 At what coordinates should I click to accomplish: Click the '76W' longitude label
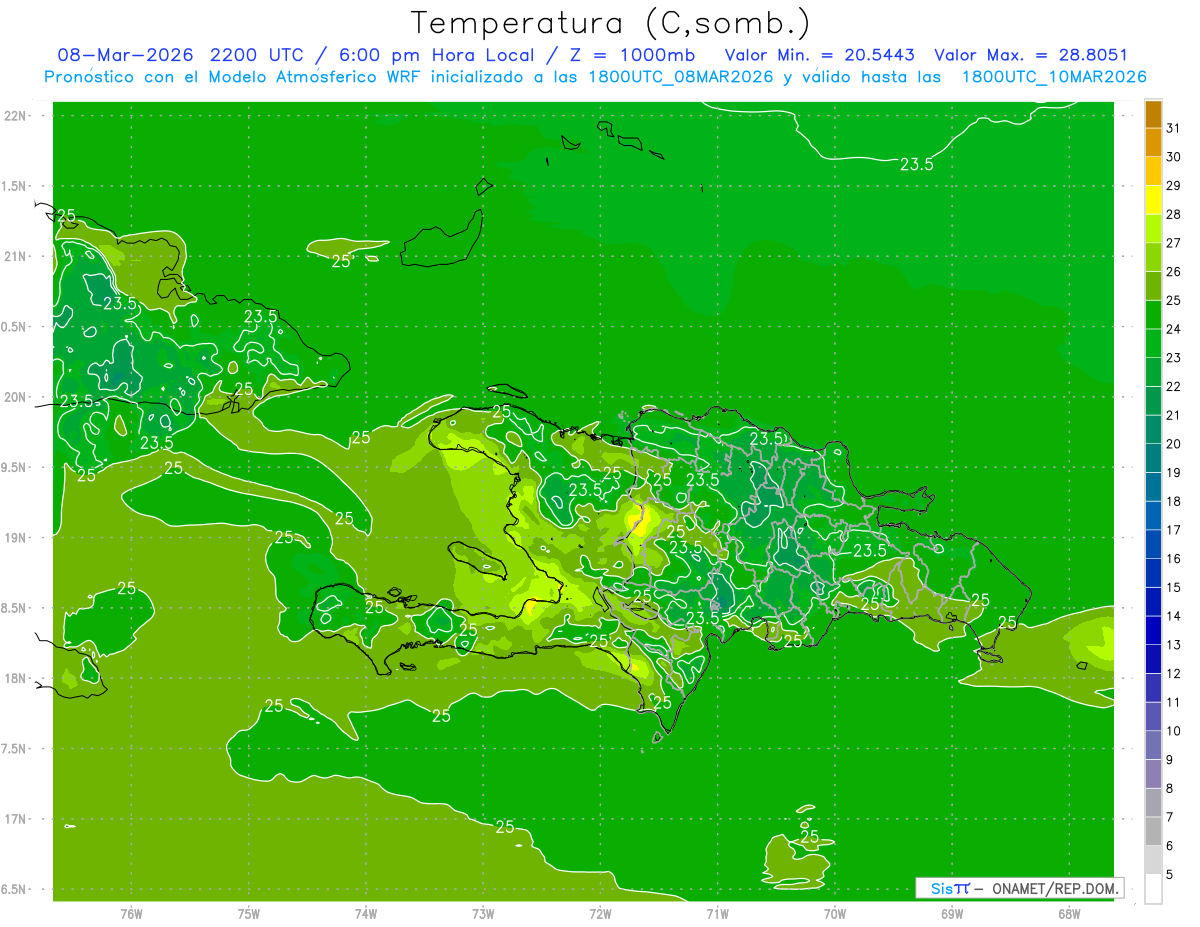131,913
